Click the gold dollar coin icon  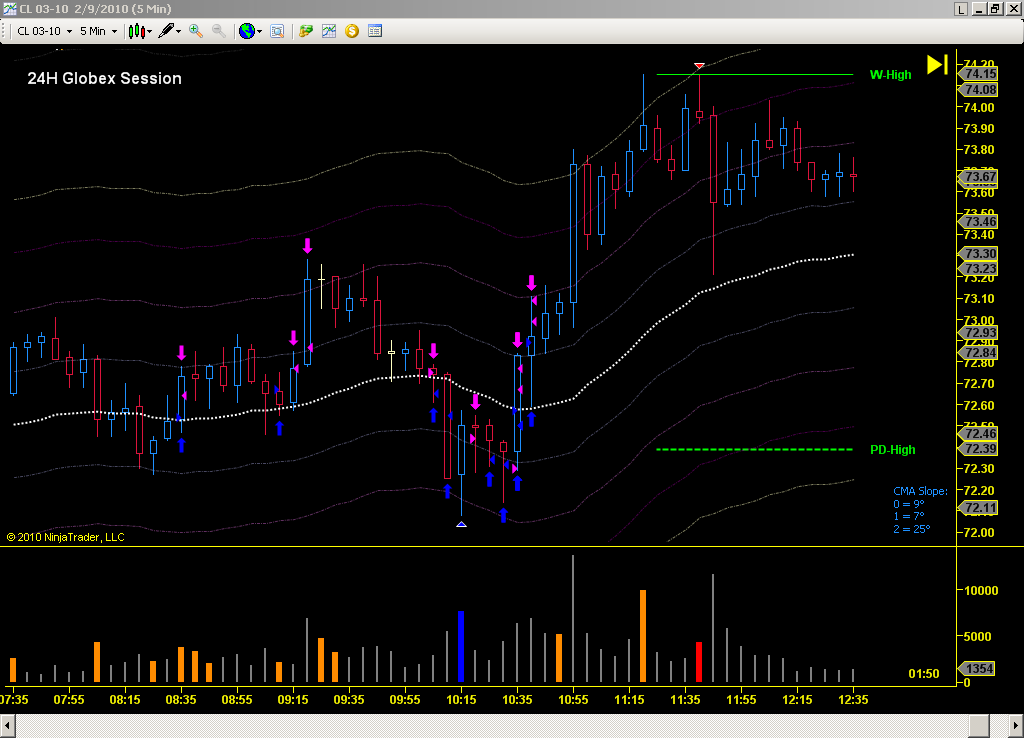click(x=352, y=31)
